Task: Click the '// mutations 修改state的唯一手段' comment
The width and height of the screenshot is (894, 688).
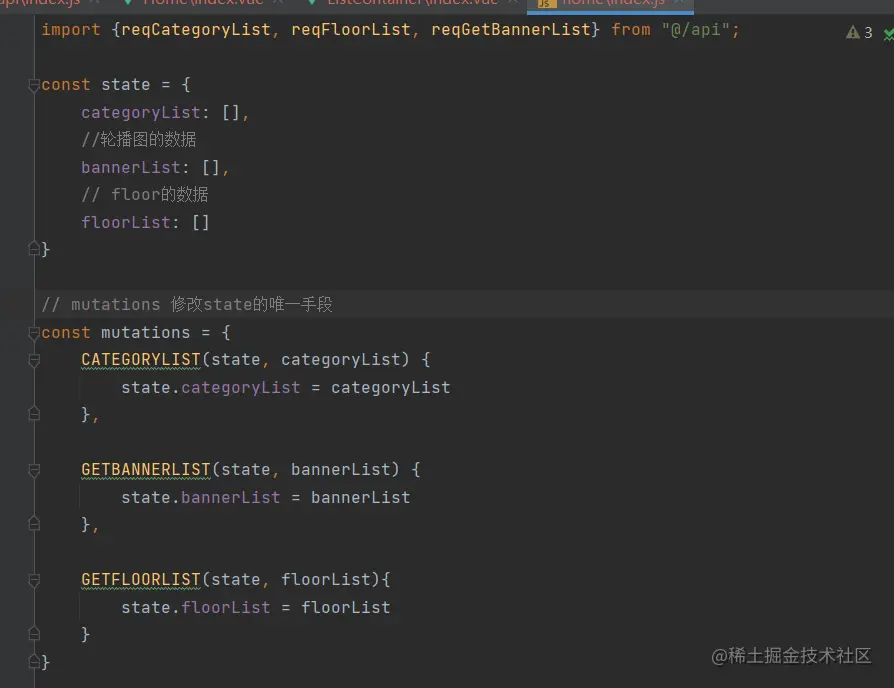Action: tap(187, 304)
